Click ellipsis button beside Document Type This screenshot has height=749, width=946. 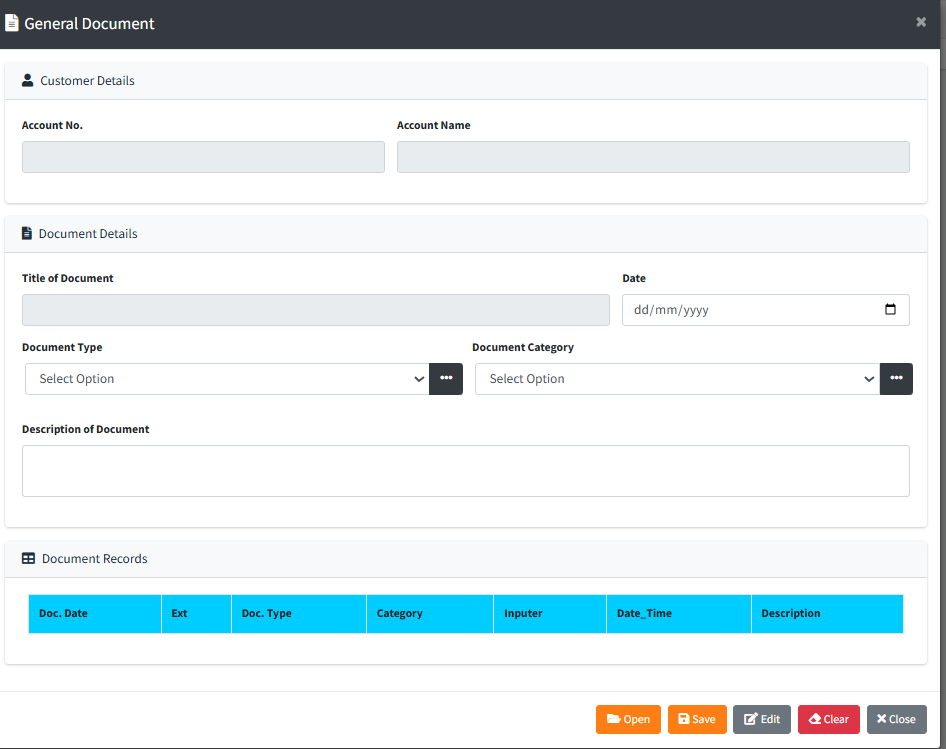click(x=446, y=379)
